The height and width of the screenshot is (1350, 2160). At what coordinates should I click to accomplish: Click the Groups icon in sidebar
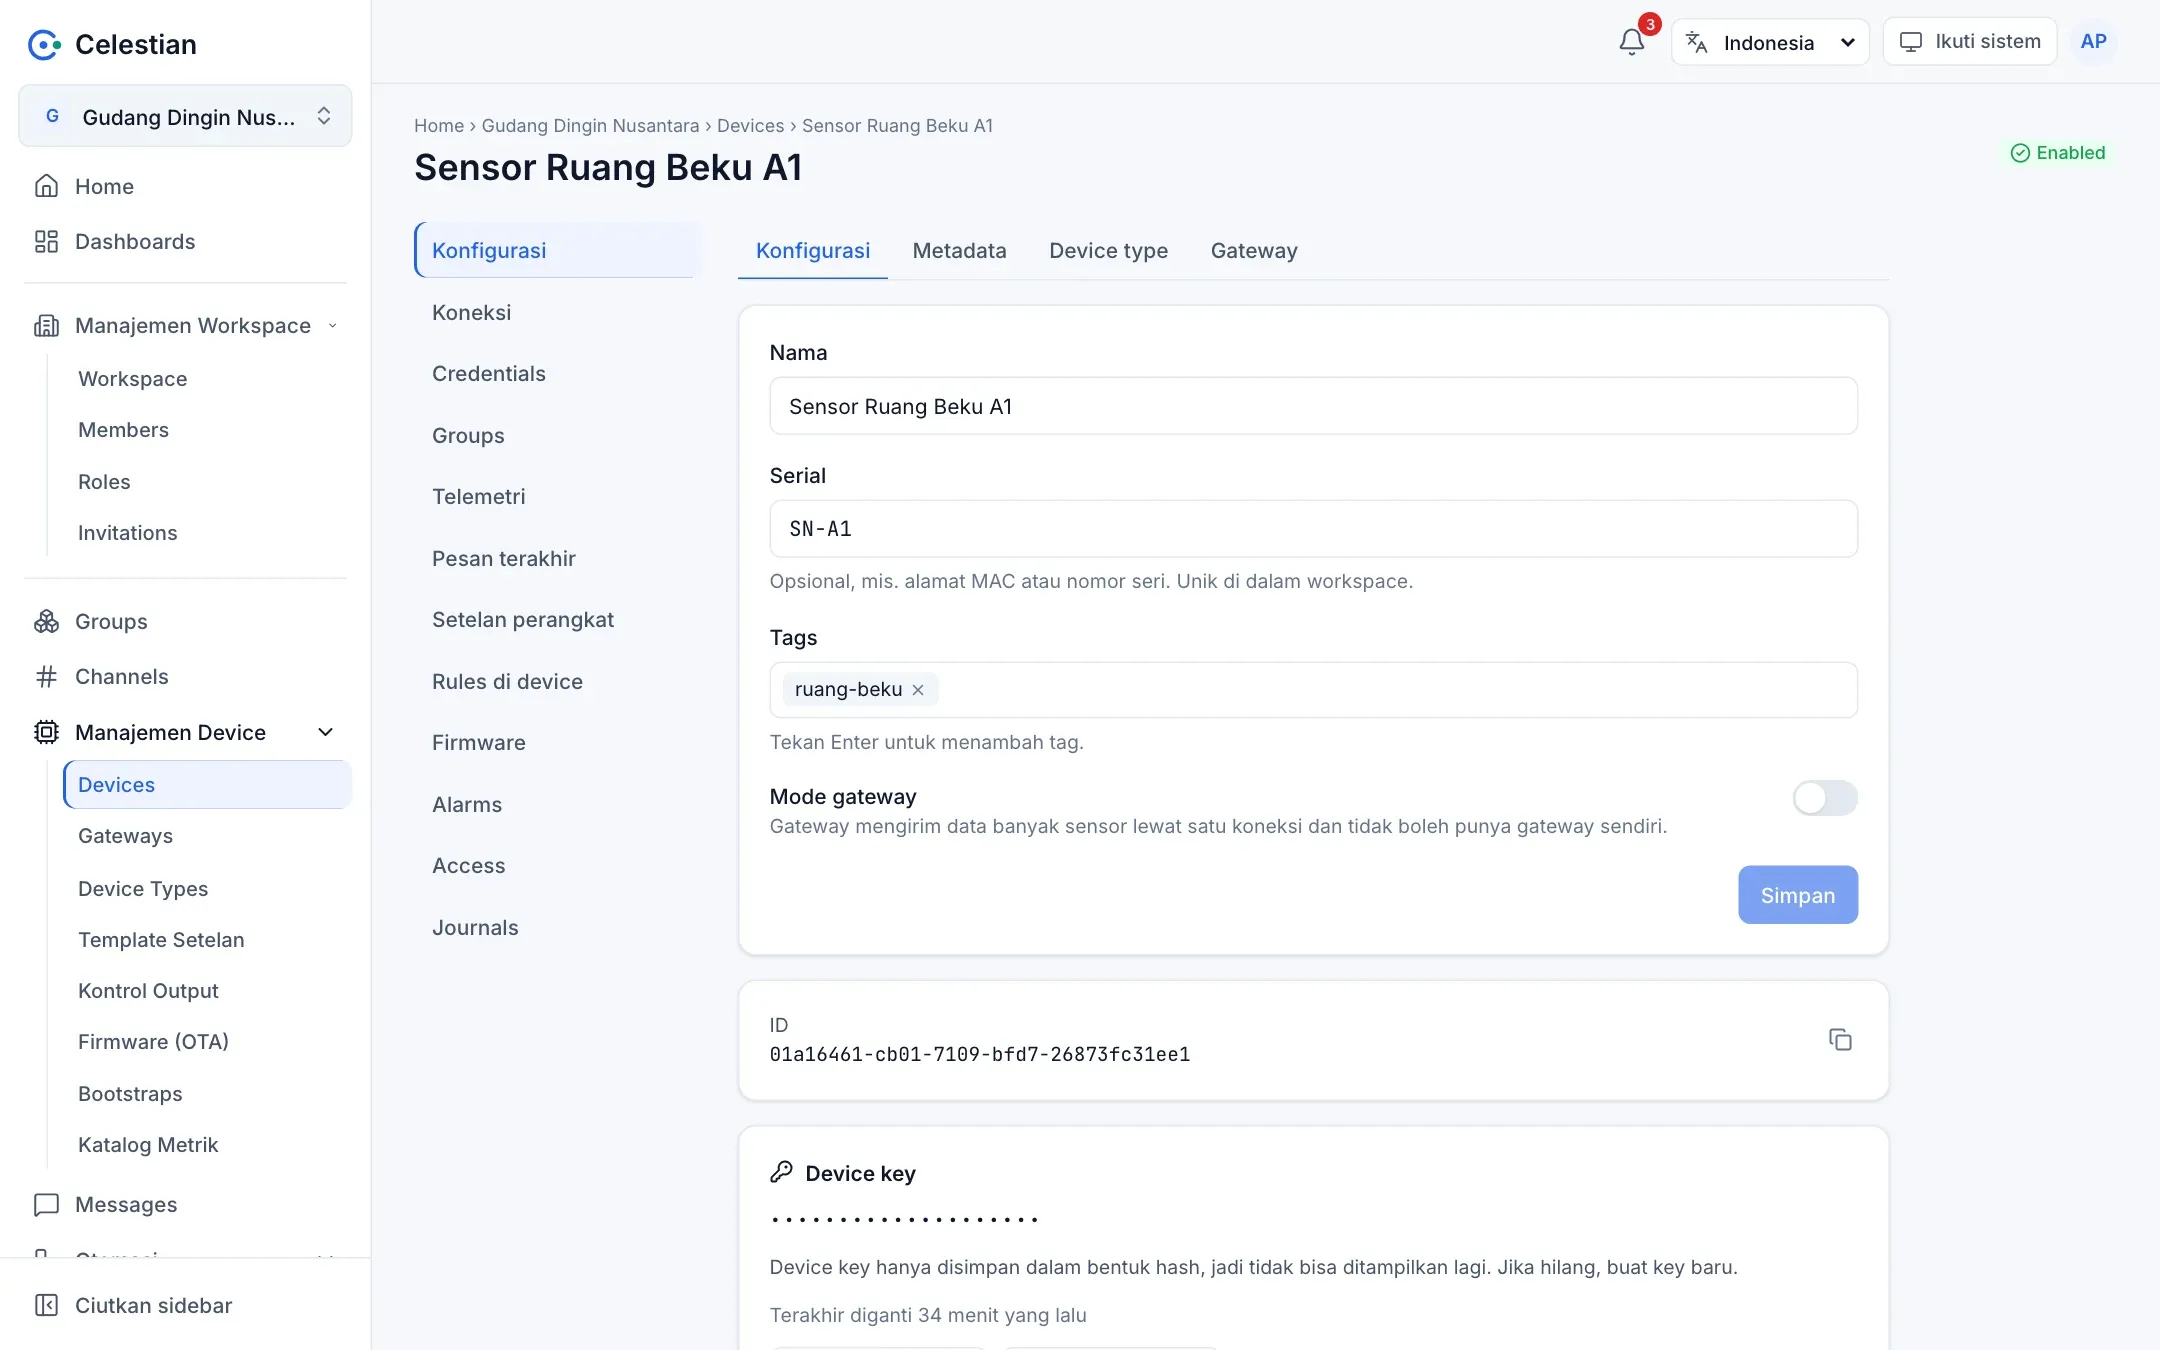pos(46,621)
